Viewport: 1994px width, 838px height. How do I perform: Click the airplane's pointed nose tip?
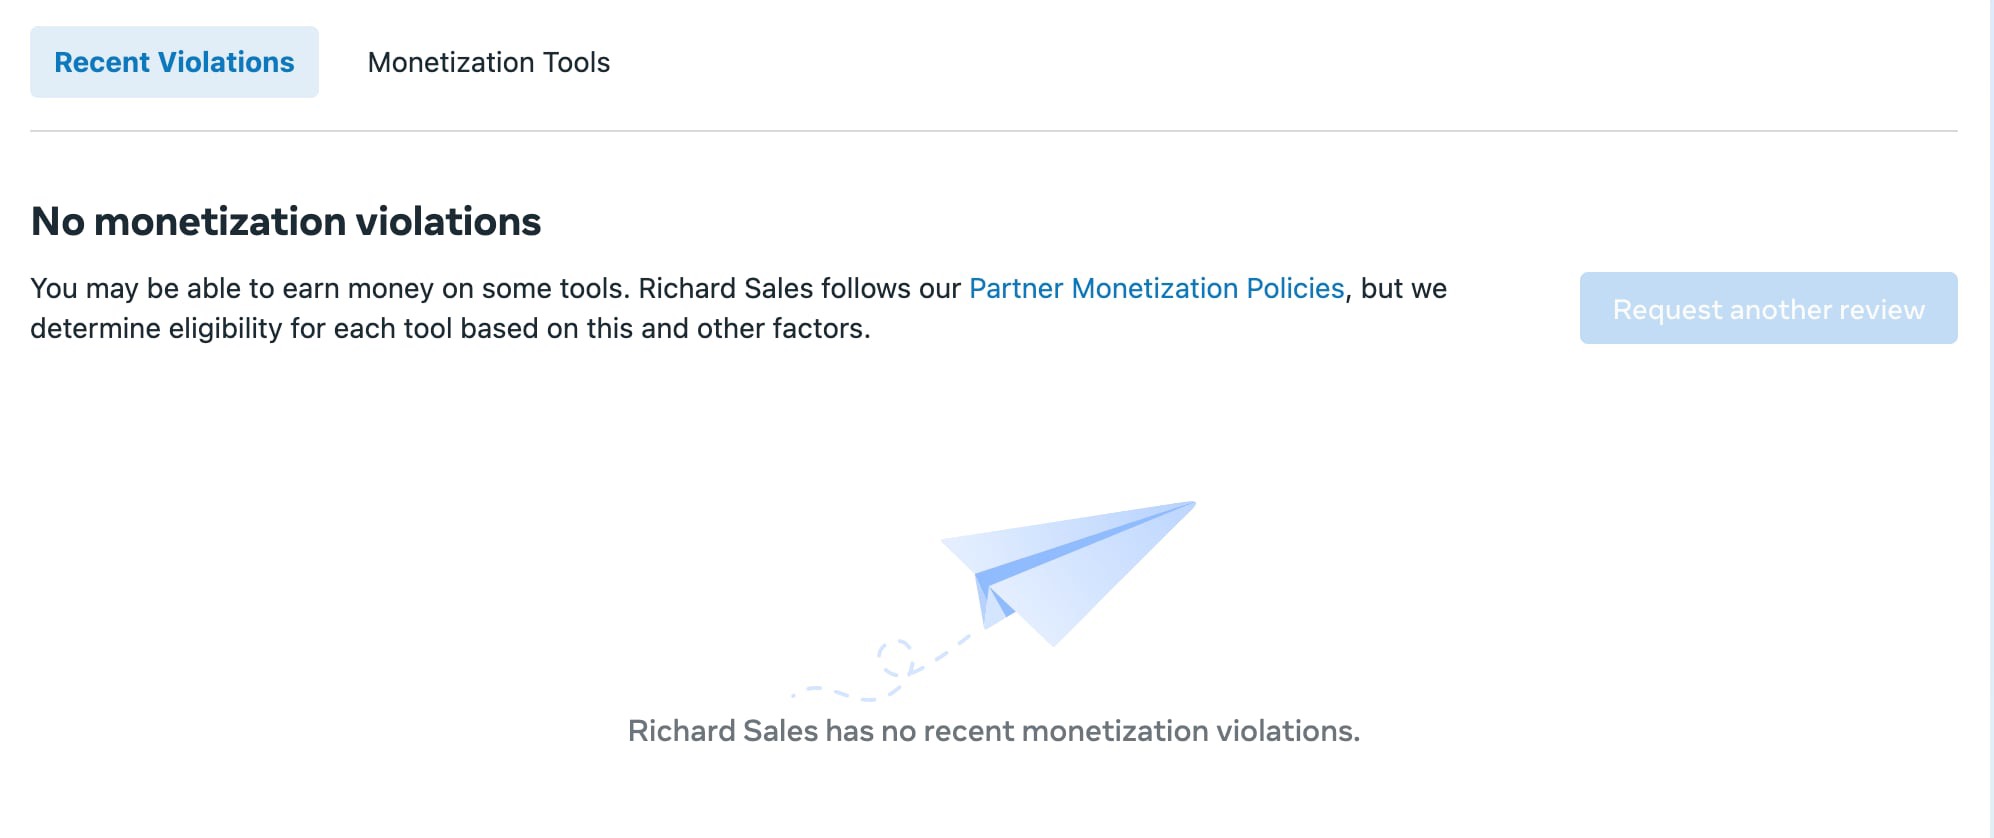(x=1190, y=504)
